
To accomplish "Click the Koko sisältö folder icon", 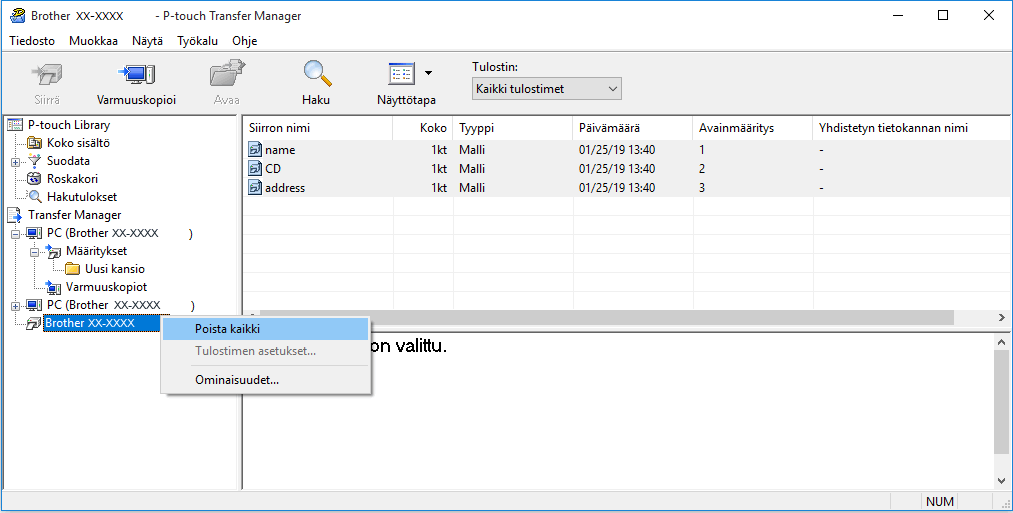I will (35, 143).
